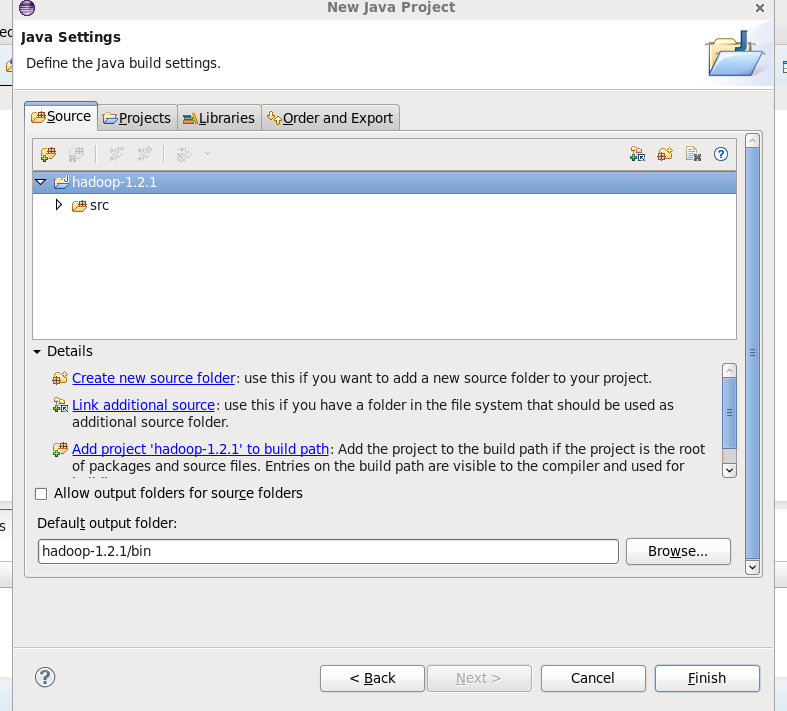Image resolution: width=787 pixels, height=711 pixels.
Task: Click the Create new source folder link
Action: click(x=154, y=378)
